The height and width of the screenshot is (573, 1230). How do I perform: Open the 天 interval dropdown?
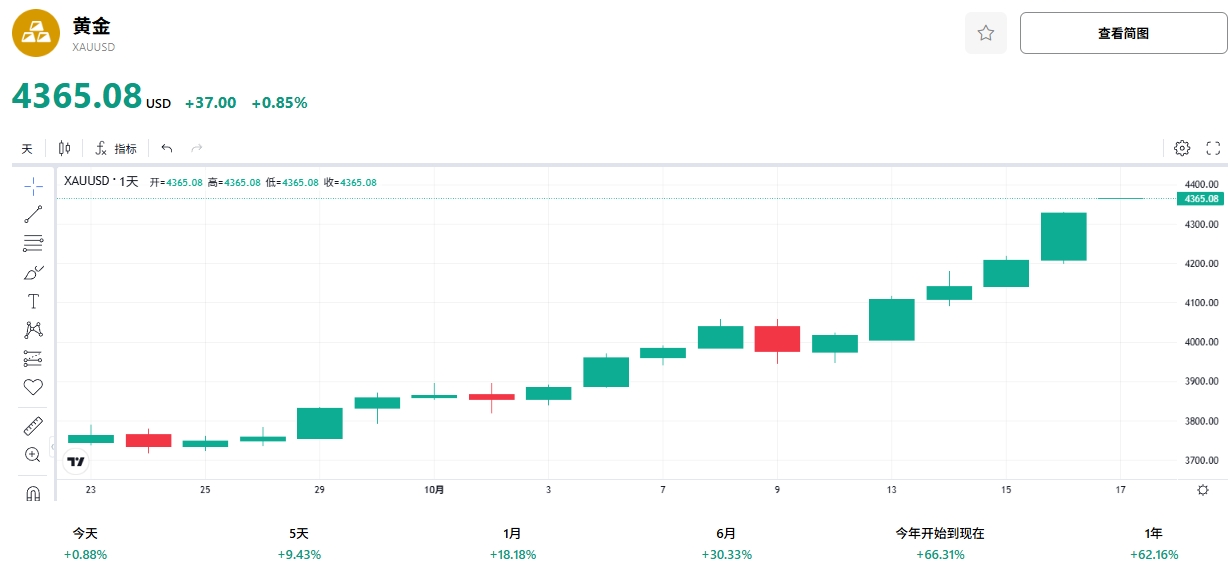[27, 149]
